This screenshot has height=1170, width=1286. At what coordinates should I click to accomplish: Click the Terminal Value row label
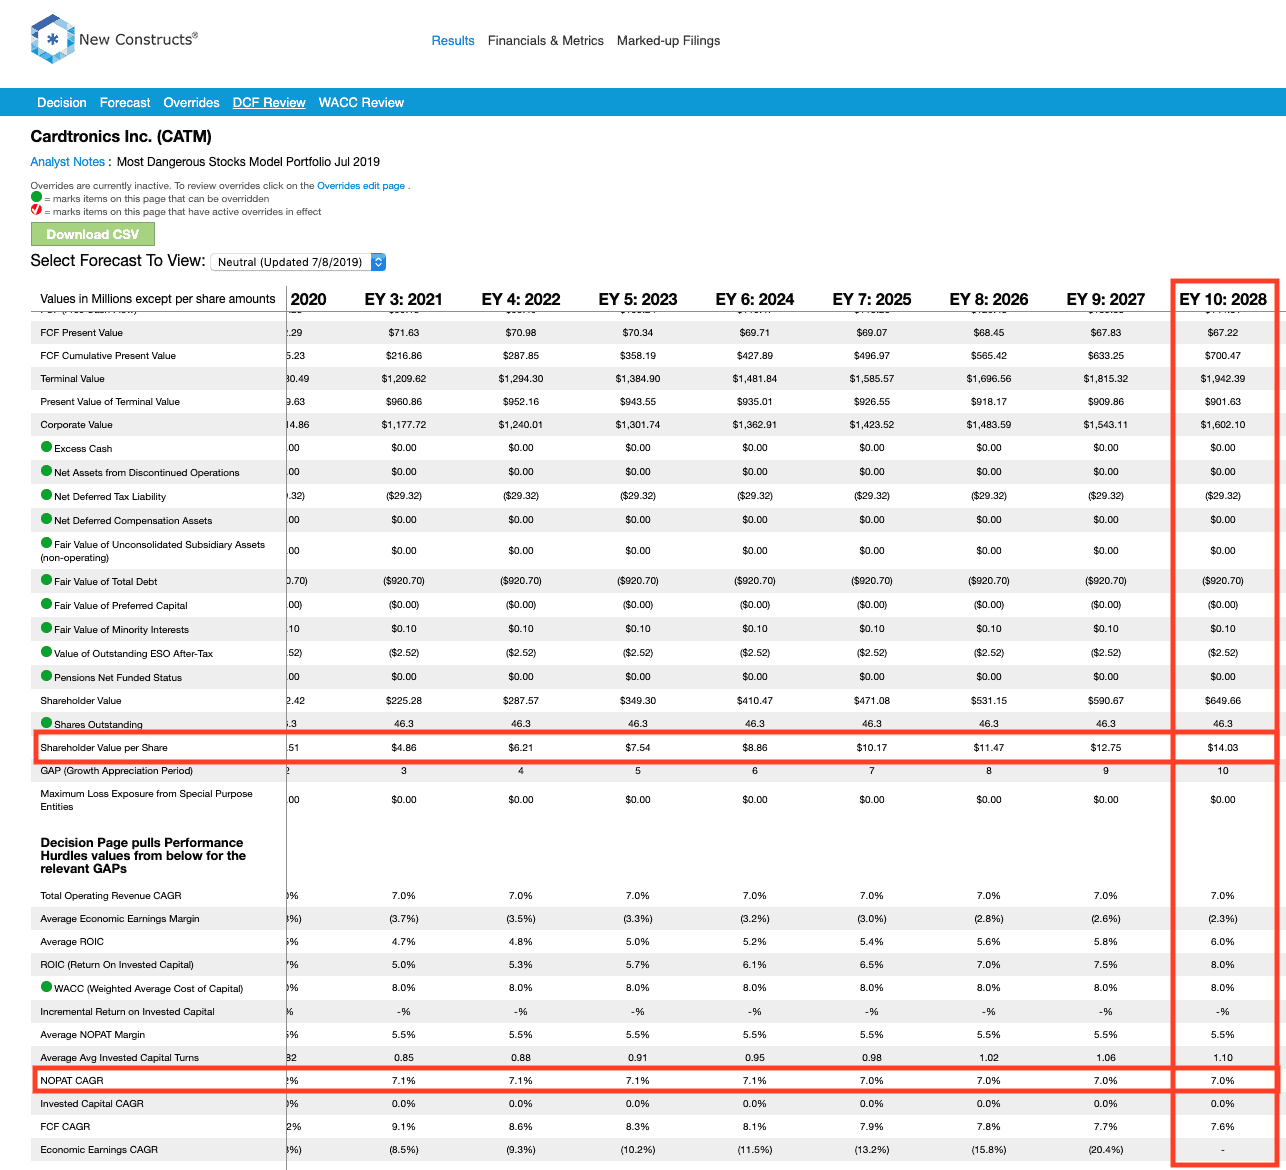click(x=72, y=379)
